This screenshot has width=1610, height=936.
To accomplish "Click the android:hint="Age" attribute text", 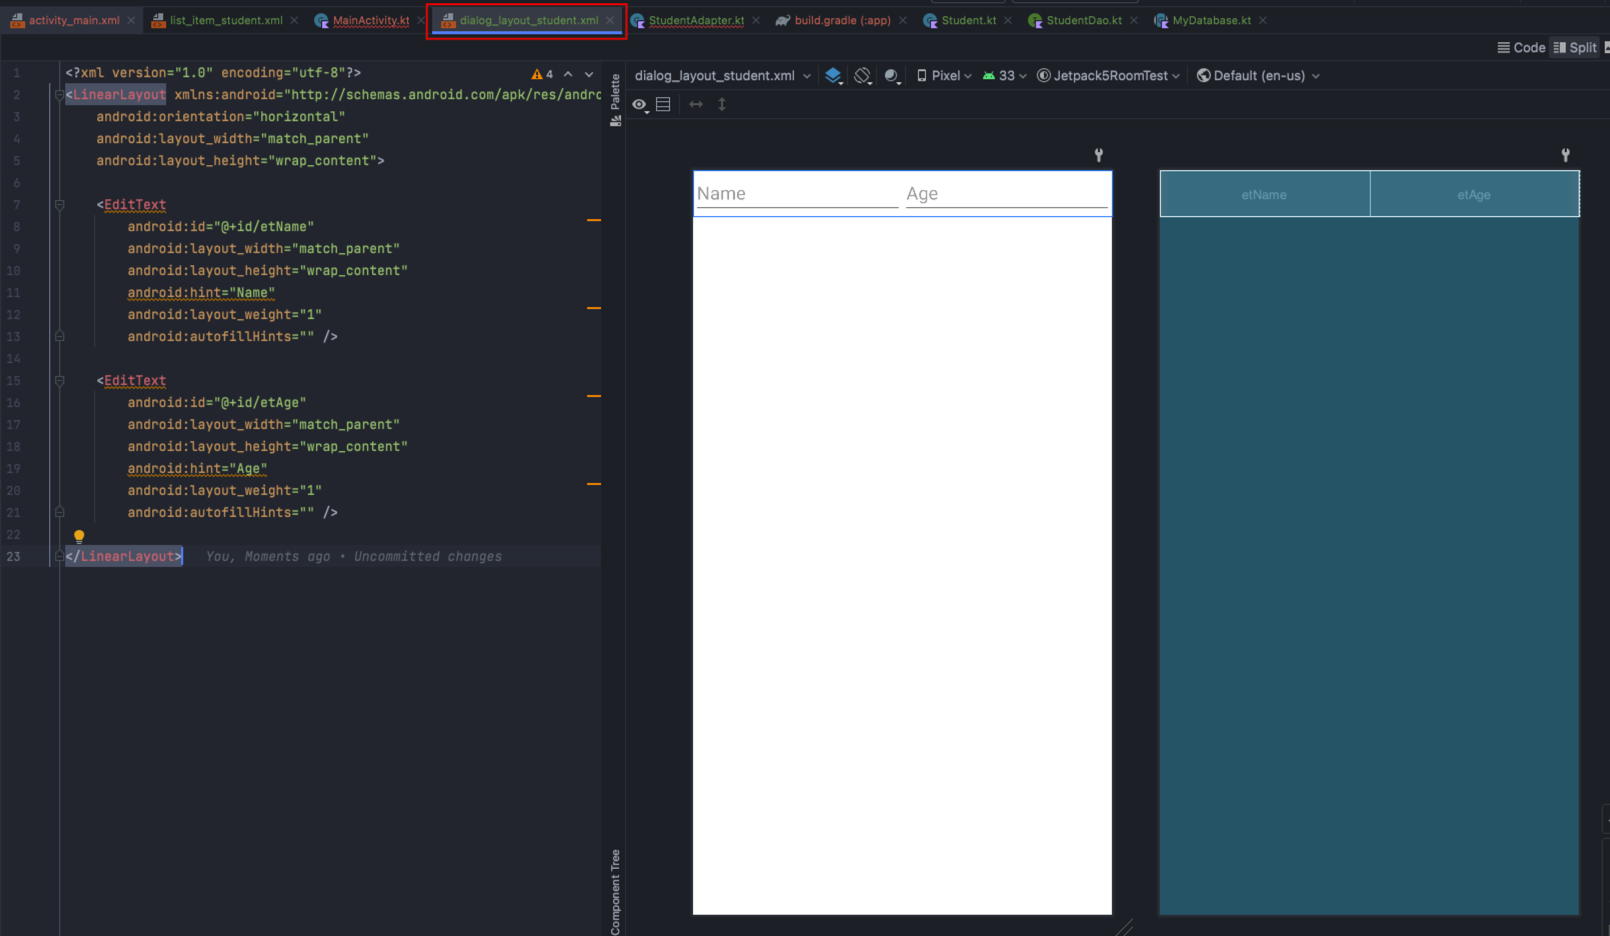I will point(197,469).
